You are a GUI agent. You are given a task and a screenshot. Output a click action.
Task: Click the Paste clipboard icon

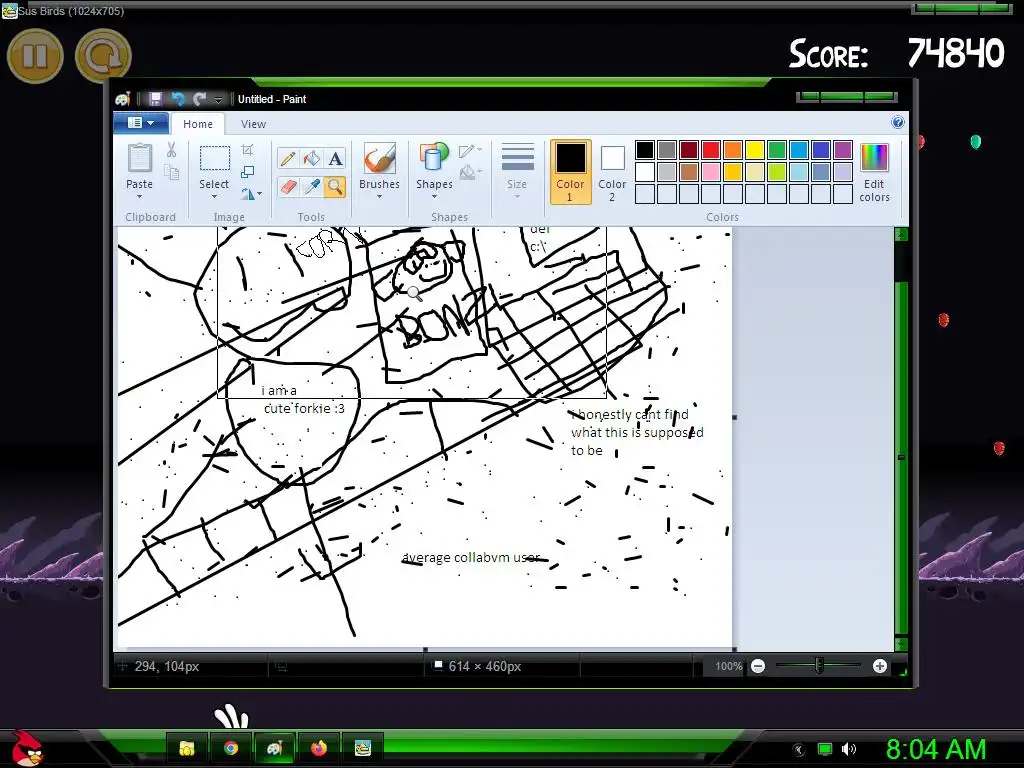coord(139,158)
